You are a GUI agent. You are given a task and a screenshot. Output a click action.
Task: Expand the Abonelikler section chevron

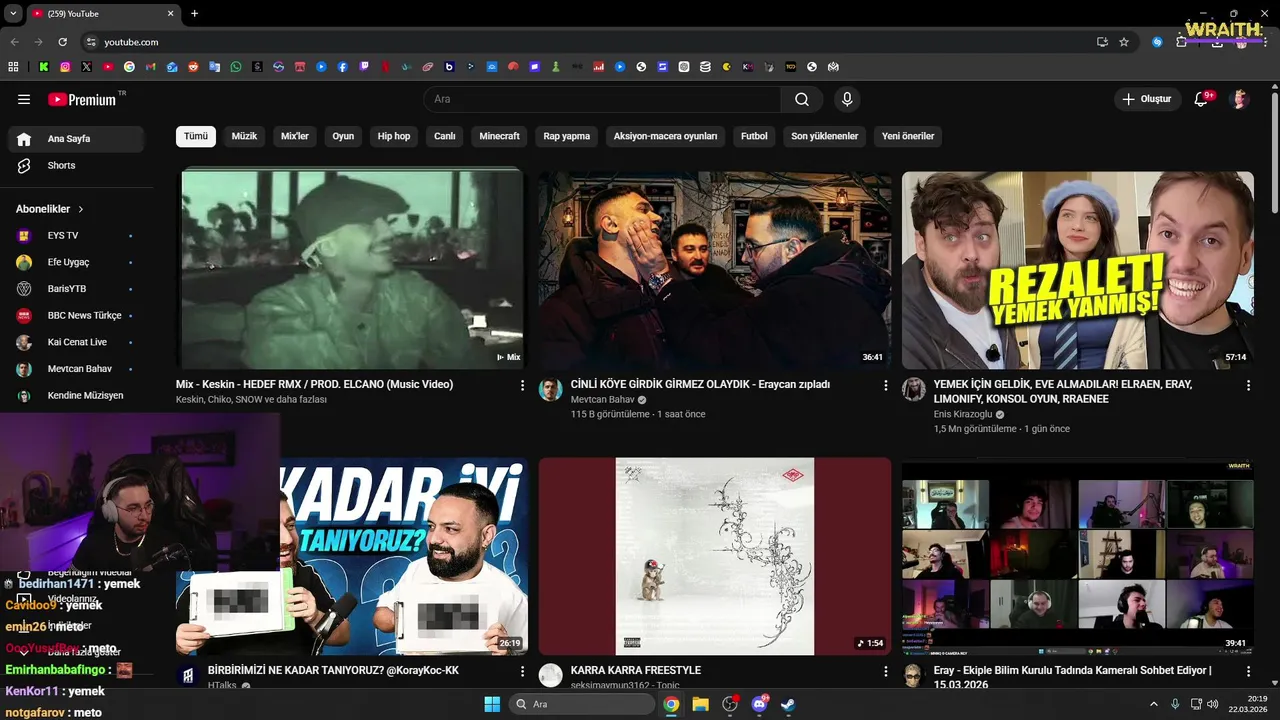[x=81, y=209]
